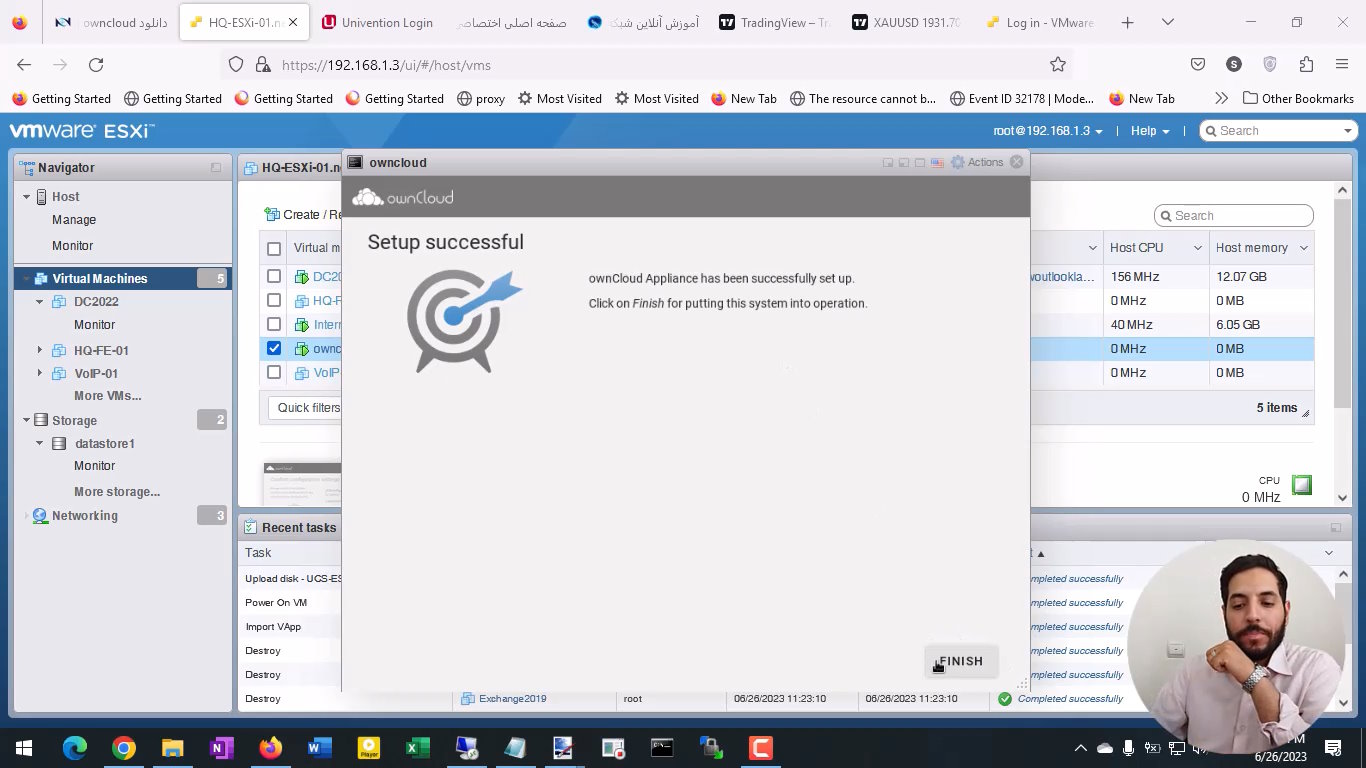This screenshot has height=768, width=1366.
Task: Open the More VMs... link
Action: pyautogui.click(x=107, y=396)
